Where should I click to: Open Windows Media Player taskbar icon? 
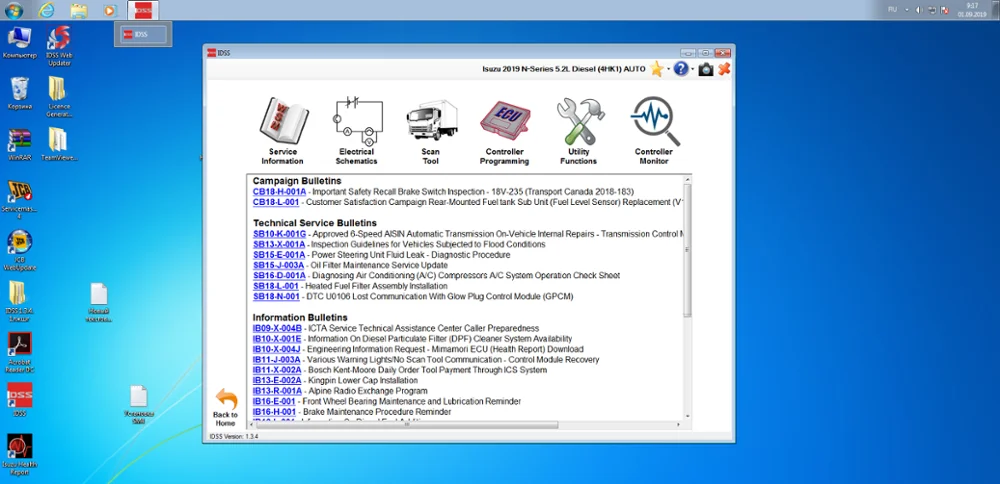[x=110, y=10]
